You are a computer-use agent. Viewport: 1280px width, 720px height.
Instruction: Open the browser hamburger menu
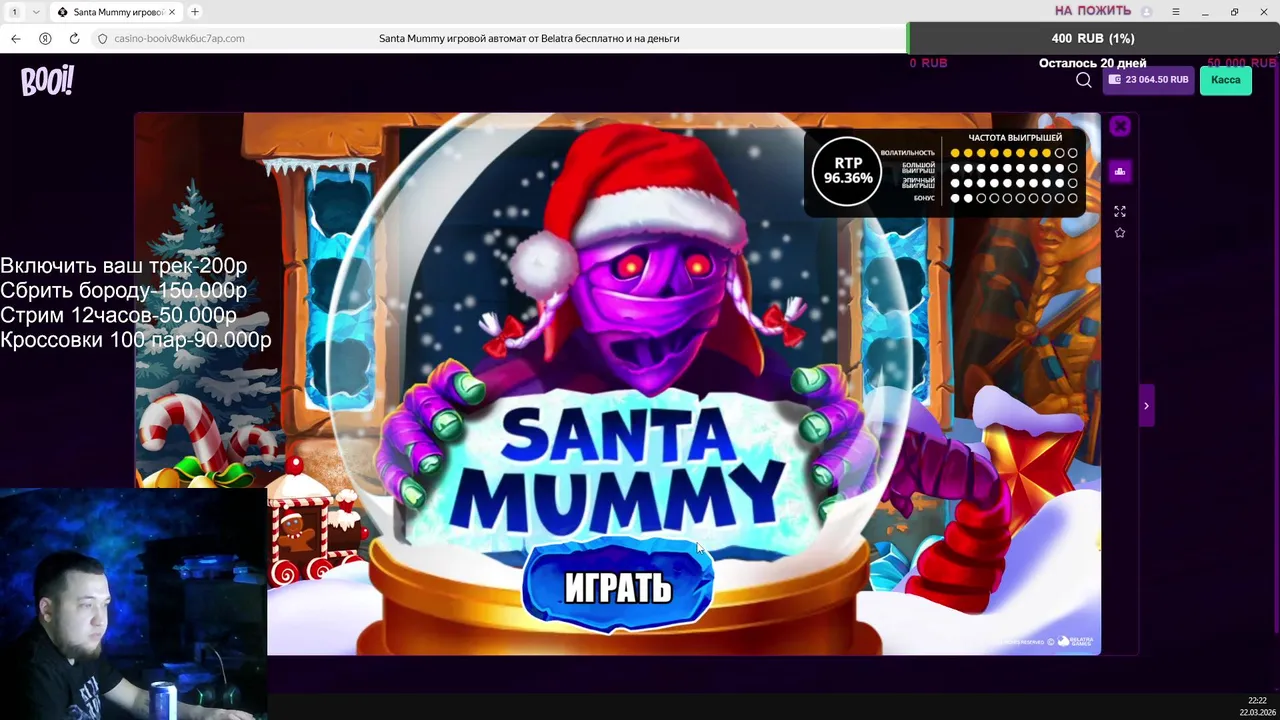coord(1176,12)
